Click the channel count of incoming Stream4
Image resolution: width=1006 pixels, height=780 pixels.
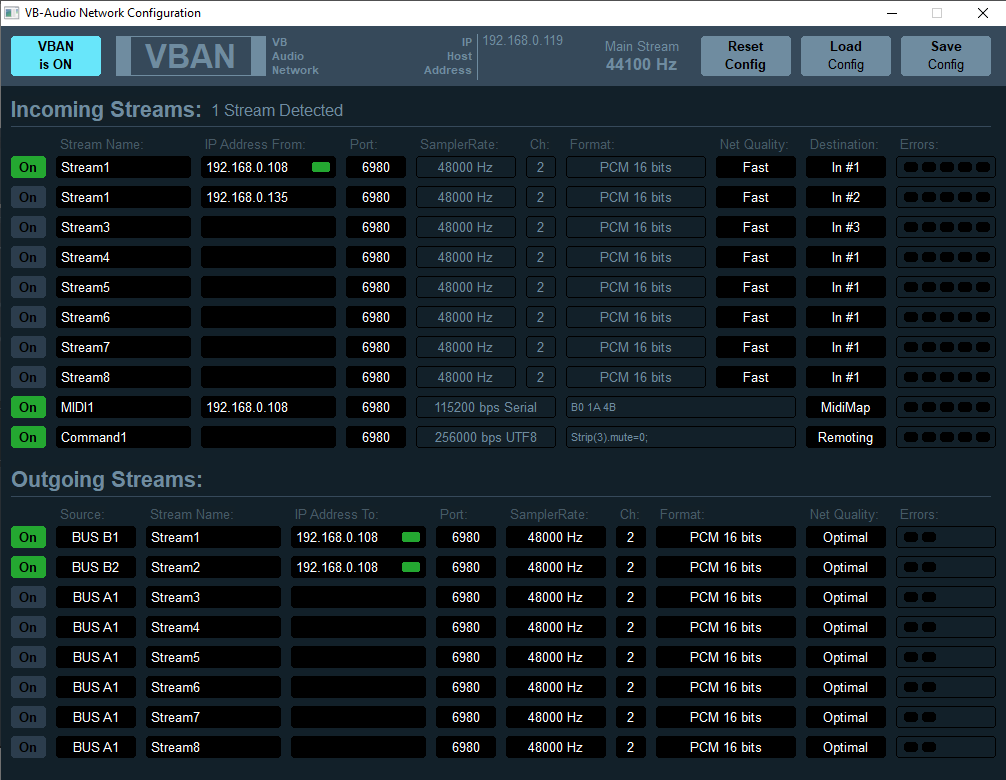[540, 257]
